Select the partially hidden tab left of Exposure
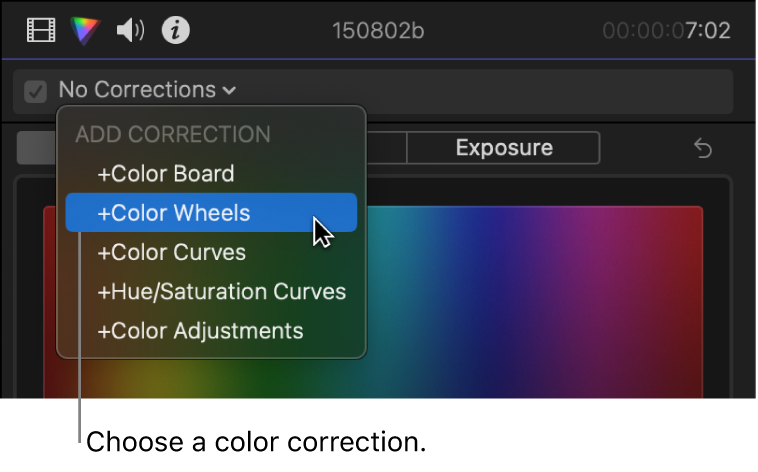 [386, 148]
